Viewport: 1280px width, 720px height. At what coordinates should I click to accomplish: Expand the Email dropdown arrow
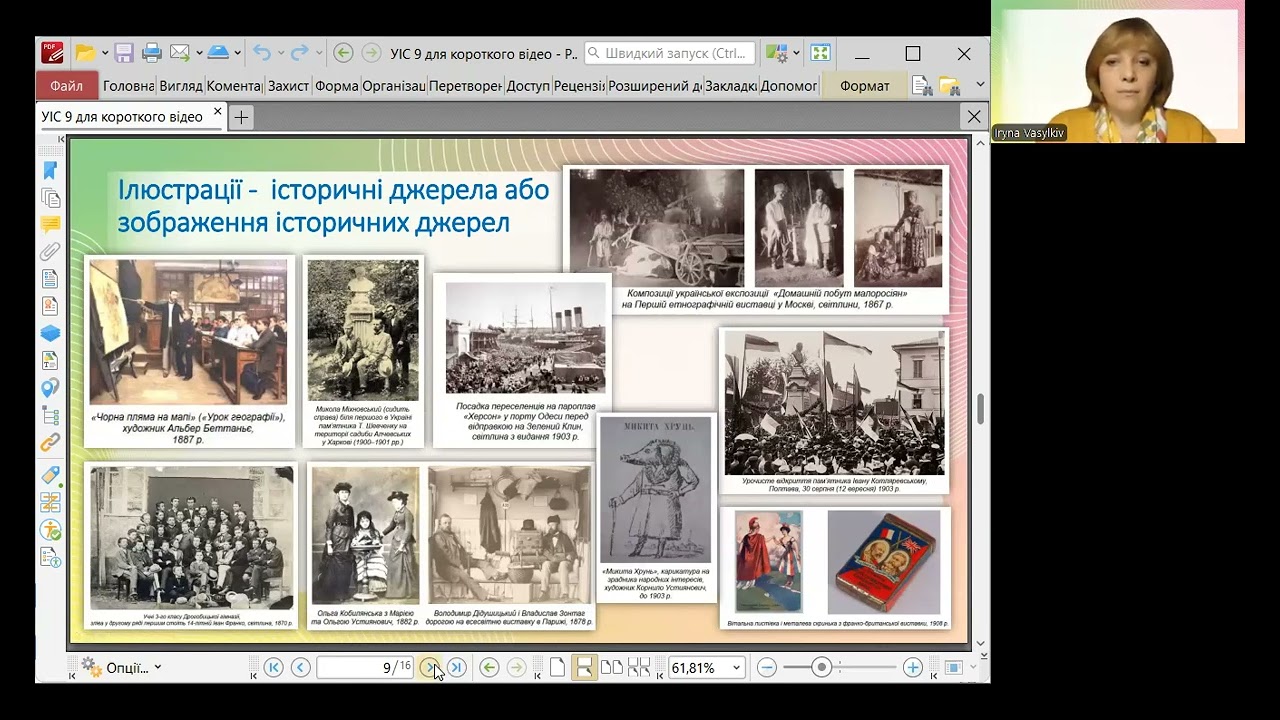click(x=198, y=53)
